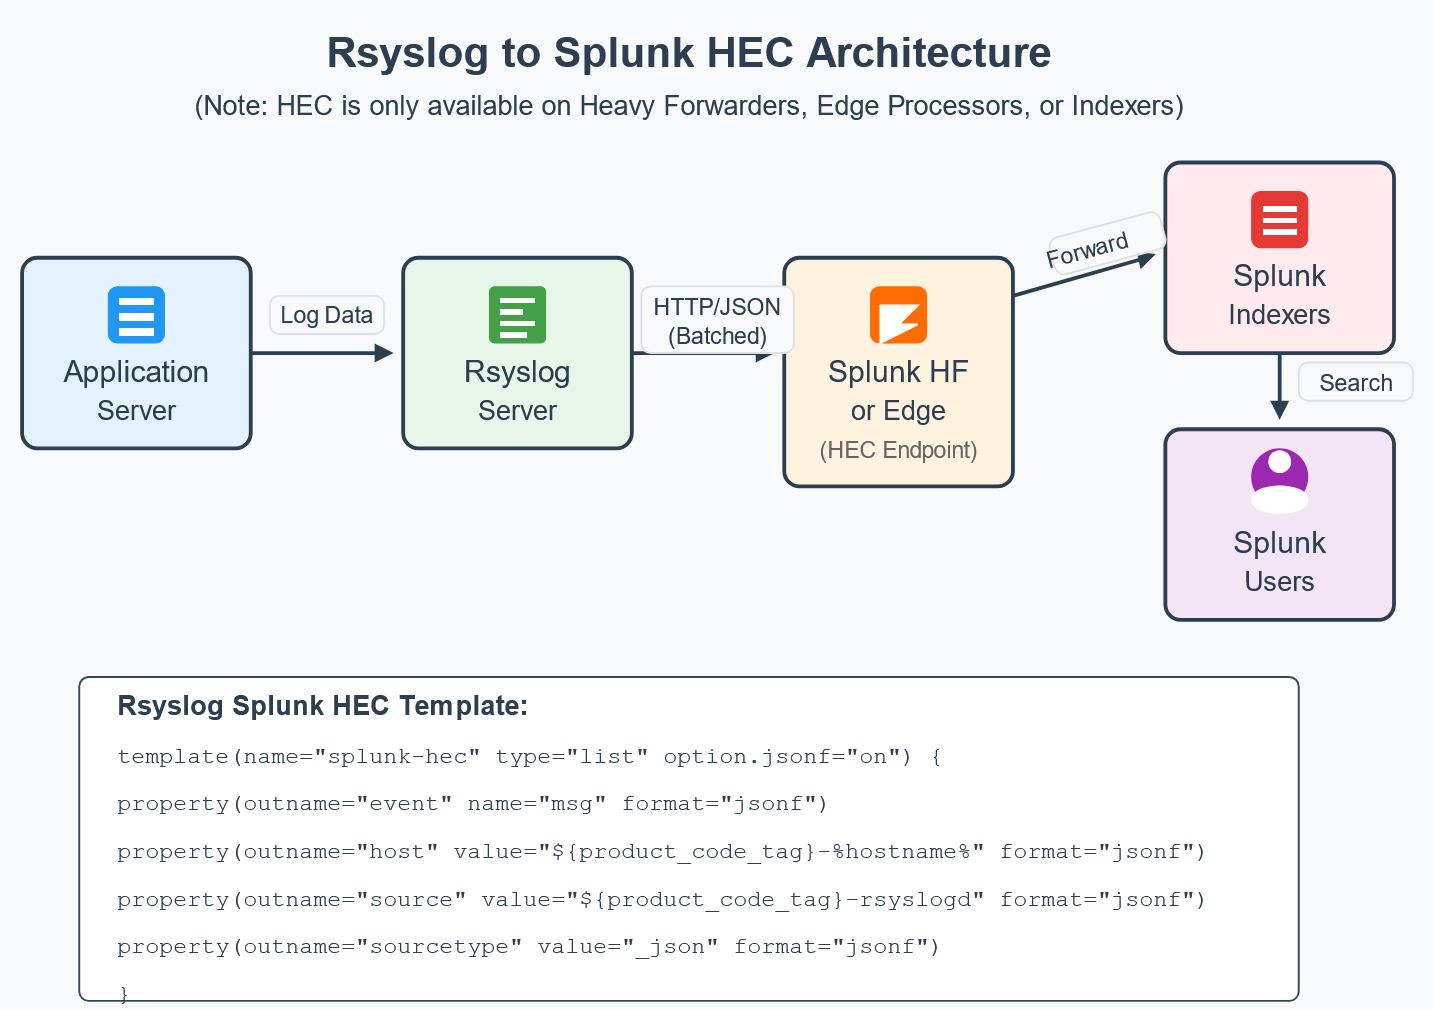Select the Log Data label

(x=327, y=315)
